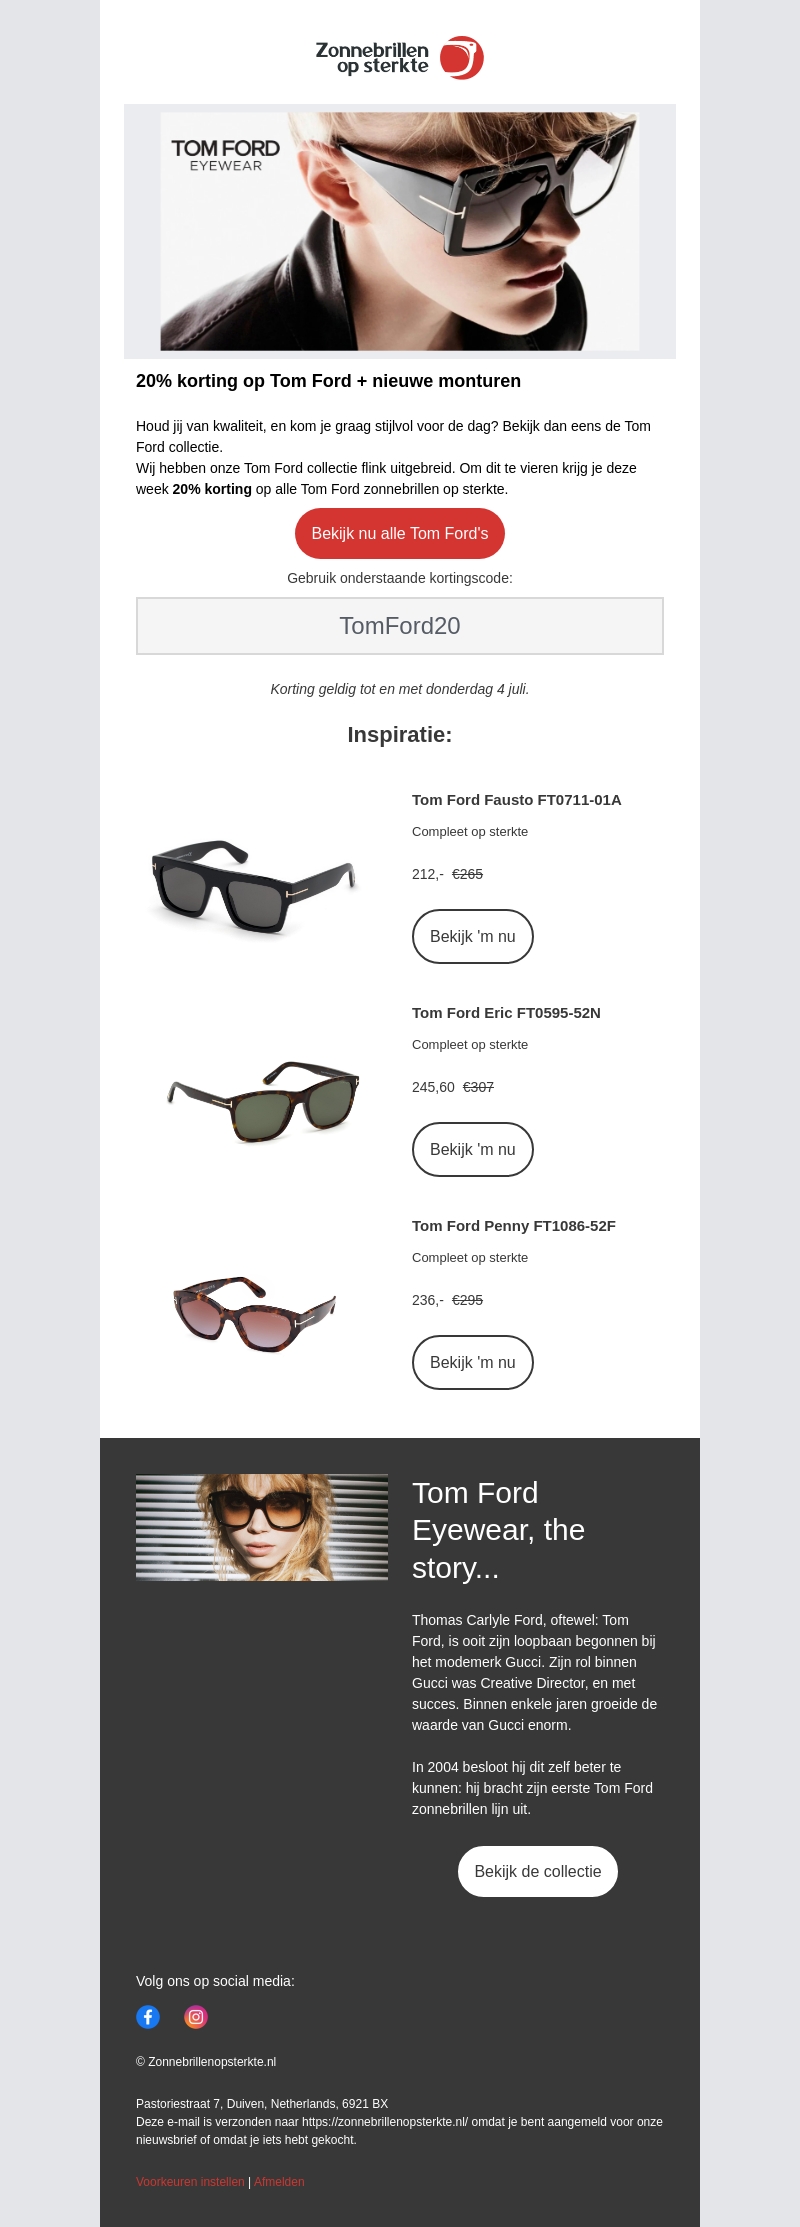
Task: Click the Zonnebrillen op sterkte logo
Action: 399,58
